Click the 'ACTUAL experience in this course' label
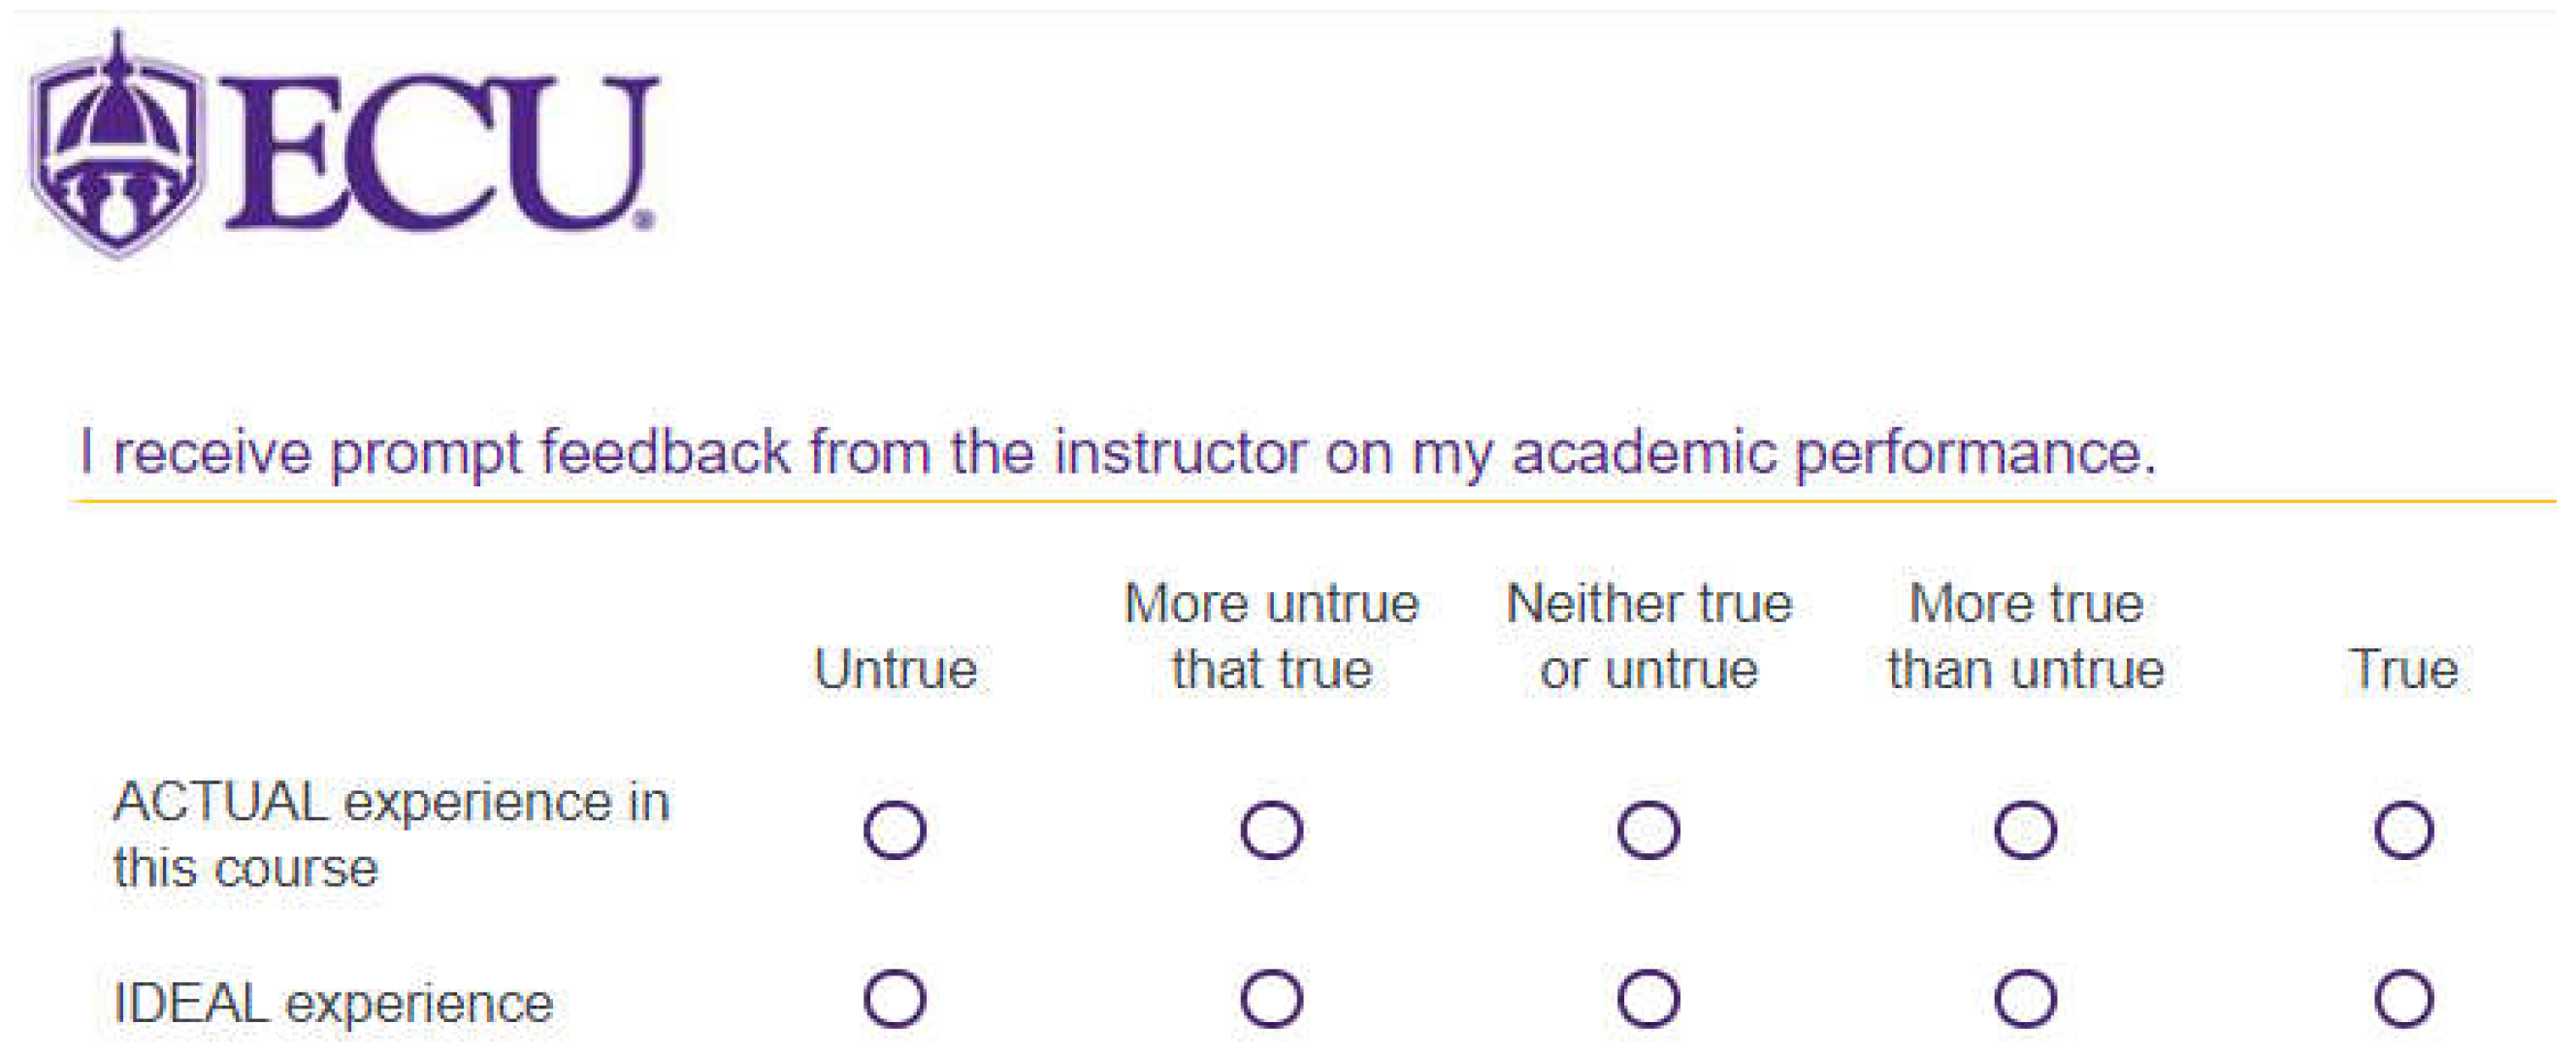 click(x=390, y=834)
